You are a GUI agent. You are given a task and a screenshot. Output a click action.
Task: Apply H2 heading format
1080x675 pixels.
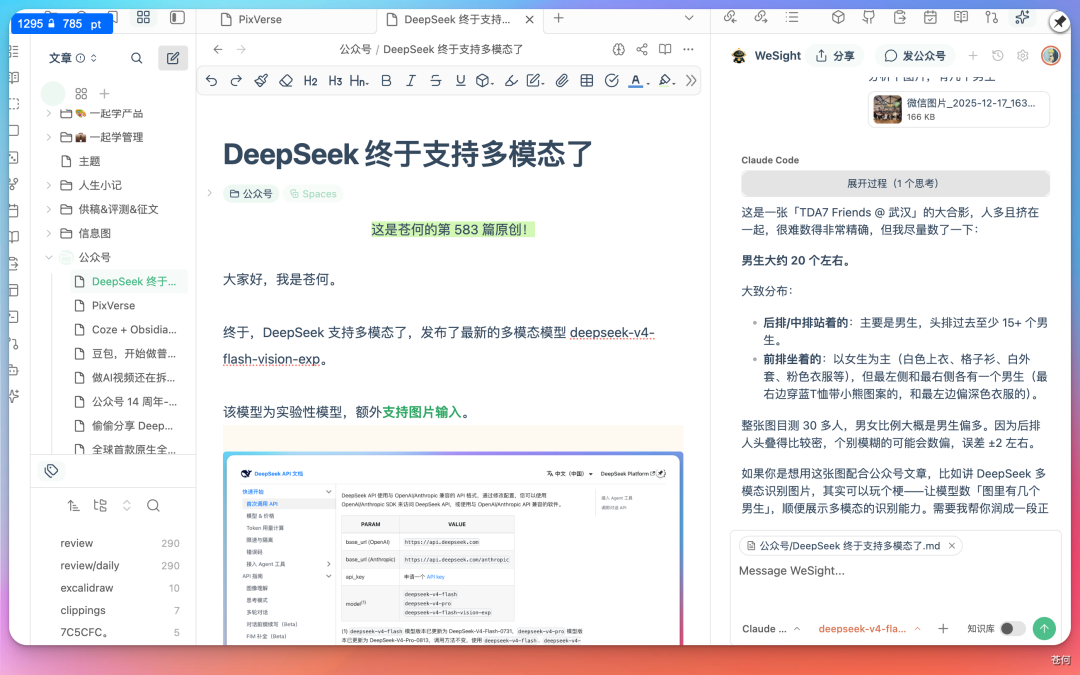coord(311,81)
